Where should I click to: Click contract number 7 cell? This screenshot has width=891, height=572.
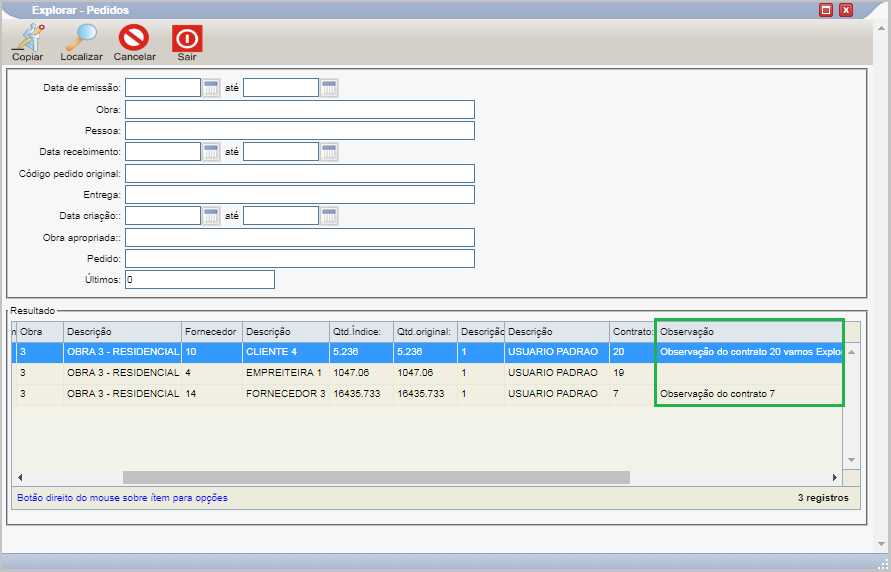[x=632, y=394]
